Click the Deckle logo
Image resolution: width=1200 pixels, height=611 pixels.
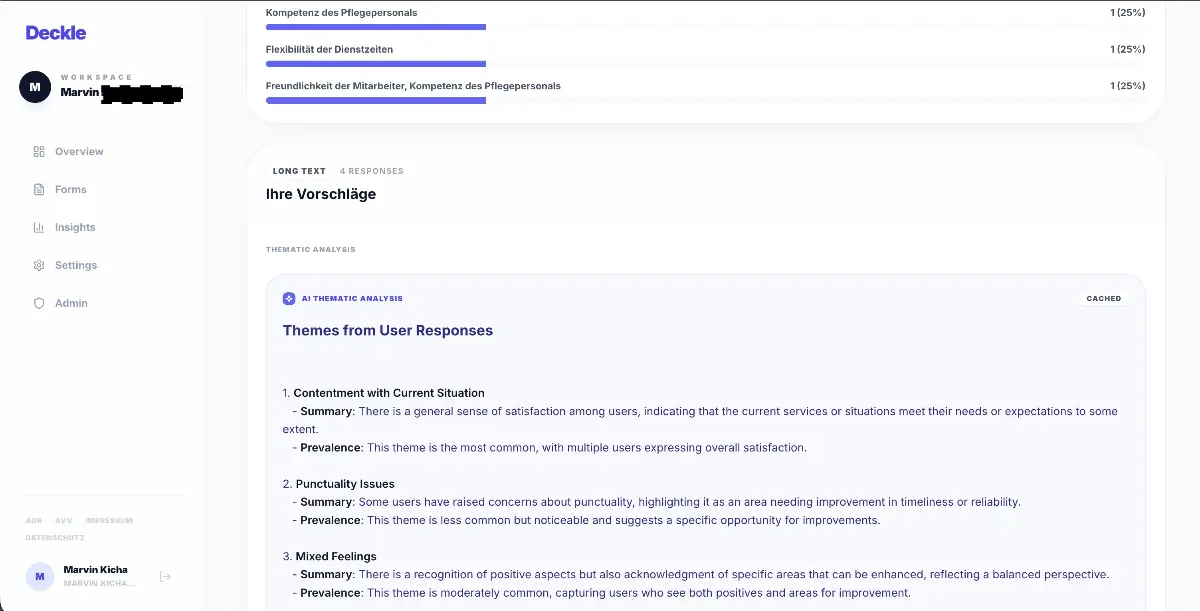click(x=56, y=33)
